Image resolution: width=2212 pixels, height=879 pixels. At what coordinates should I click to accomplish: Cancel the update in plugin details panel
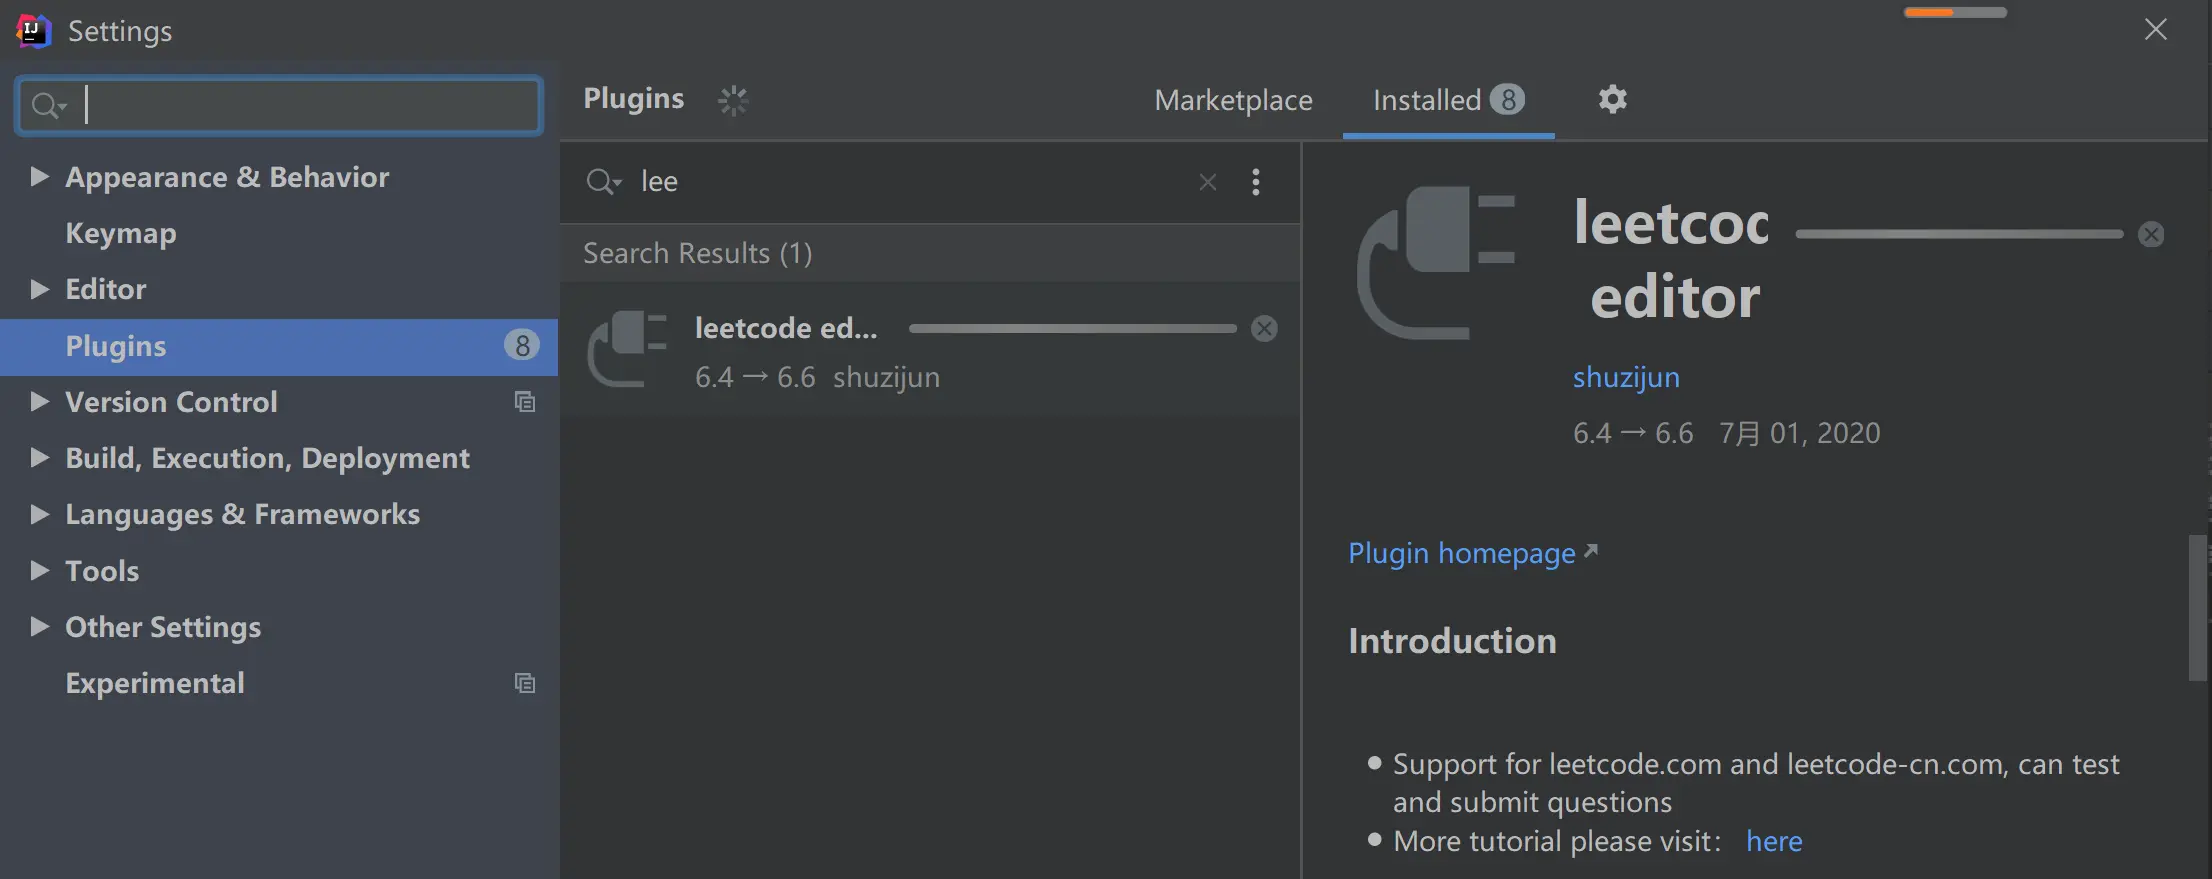(2151, 234)
